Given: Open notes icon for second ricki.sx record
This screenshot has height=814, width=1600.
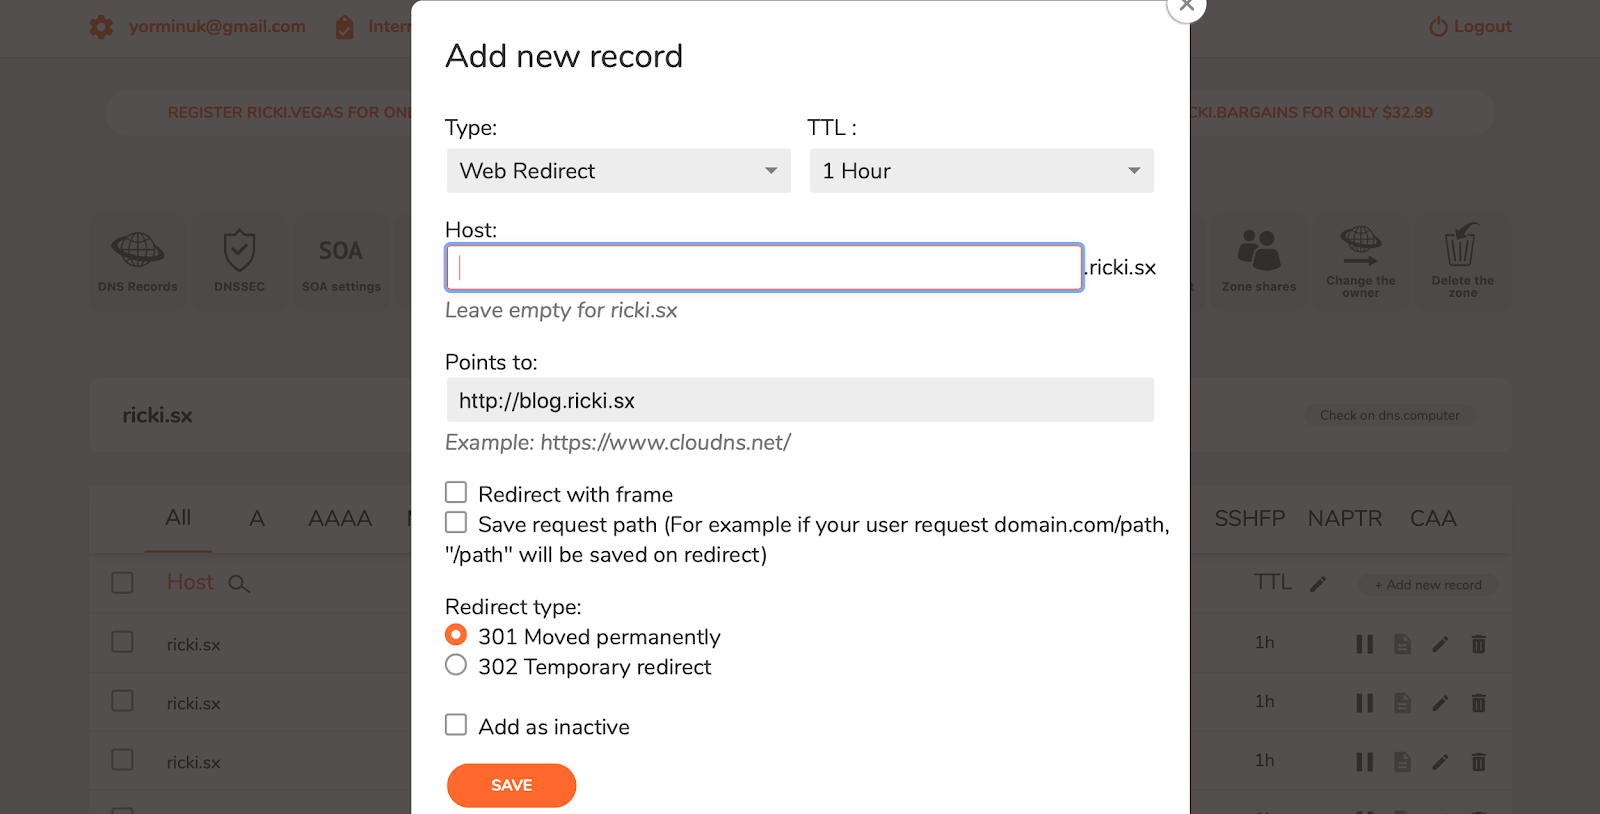Looking at the screenshot, I should pyautogui.click(x=1403, y=703).
